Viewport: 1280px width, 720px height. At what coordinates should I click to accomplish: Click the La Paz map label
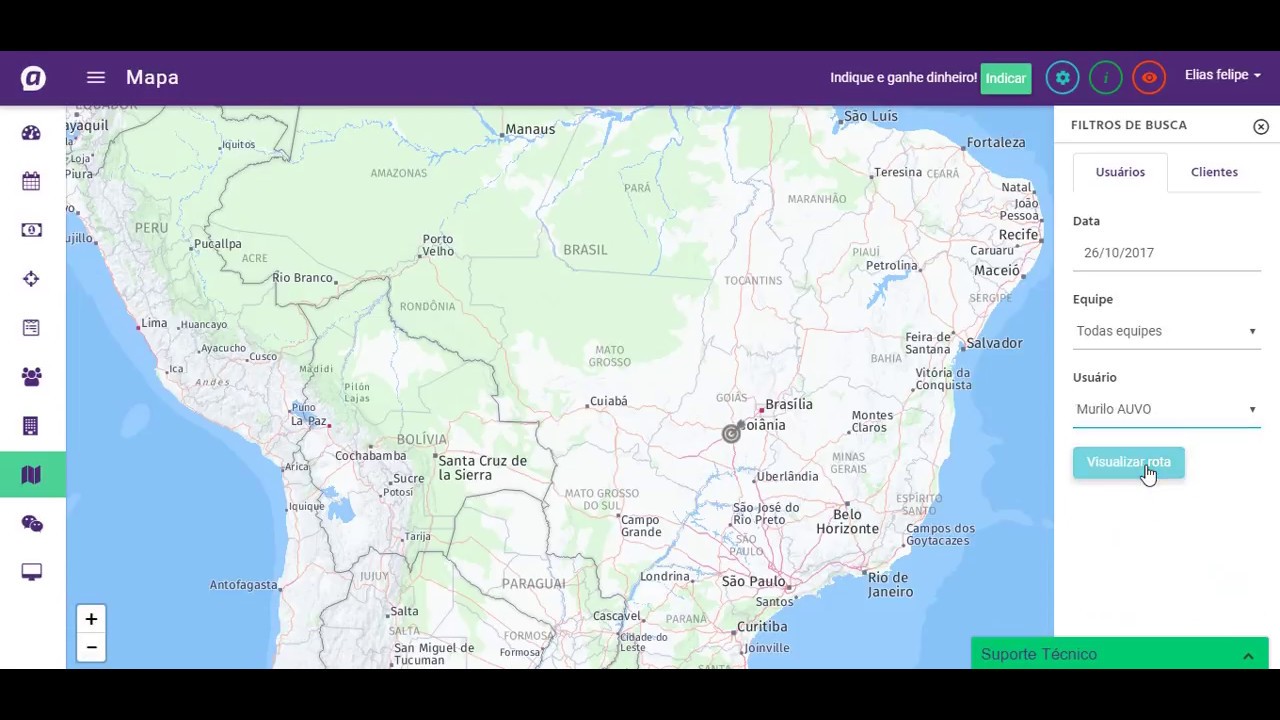pyautogui.click(x=309, y=421)
